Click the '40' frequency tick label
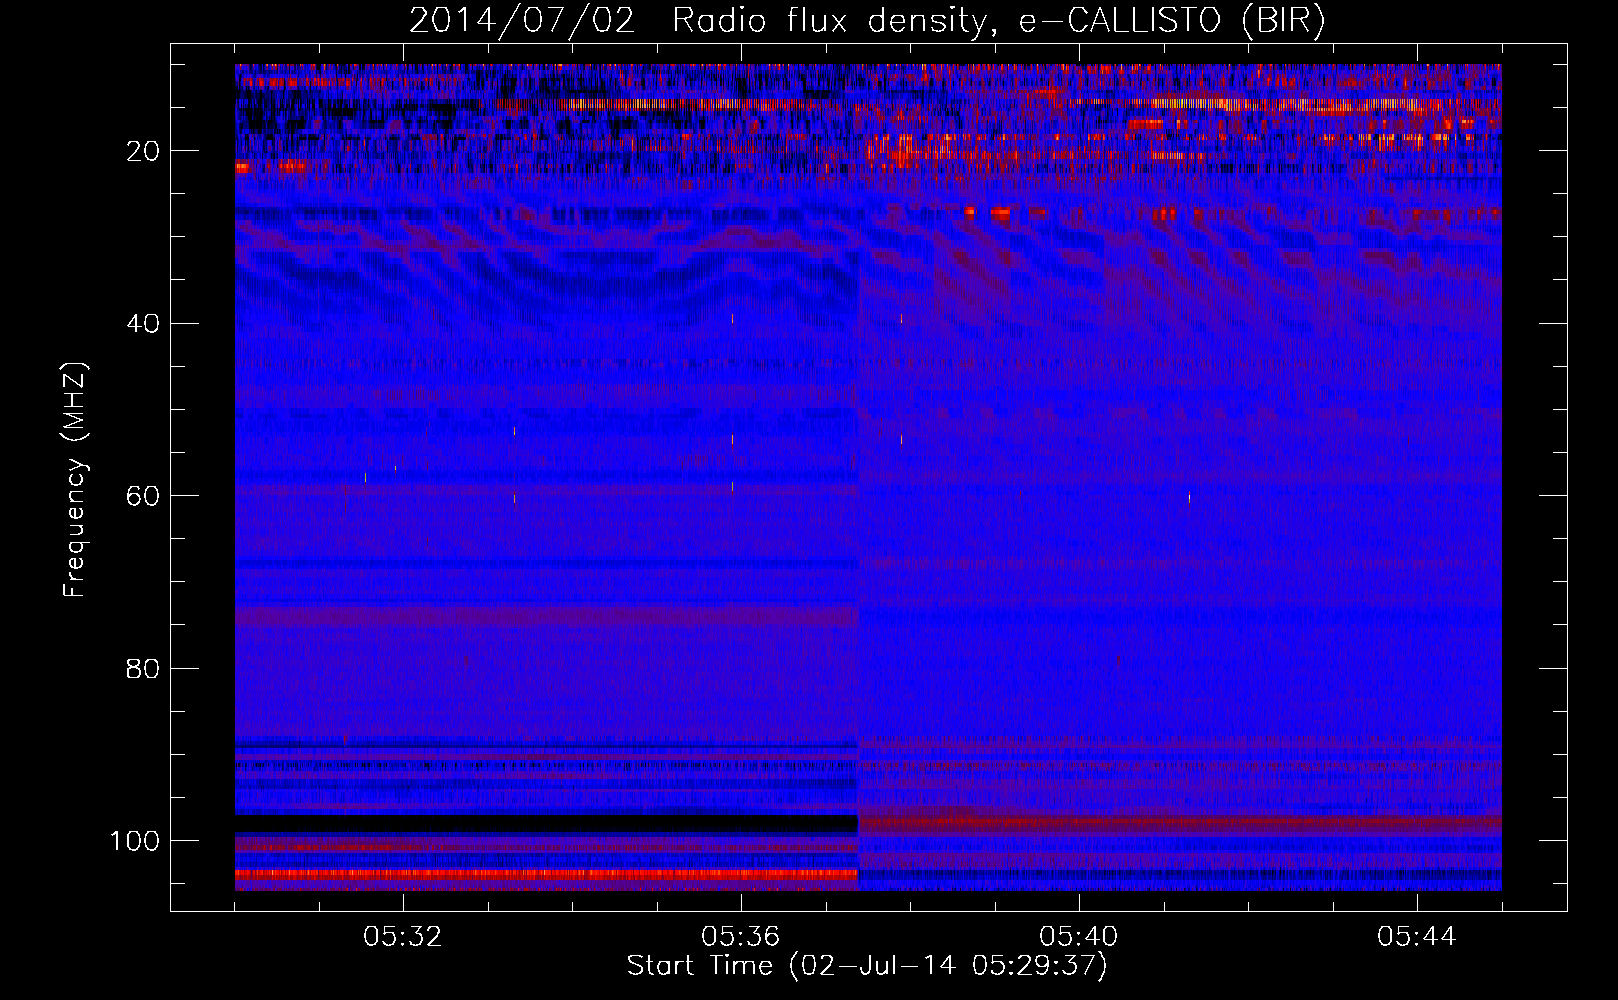 pos(143,324)
